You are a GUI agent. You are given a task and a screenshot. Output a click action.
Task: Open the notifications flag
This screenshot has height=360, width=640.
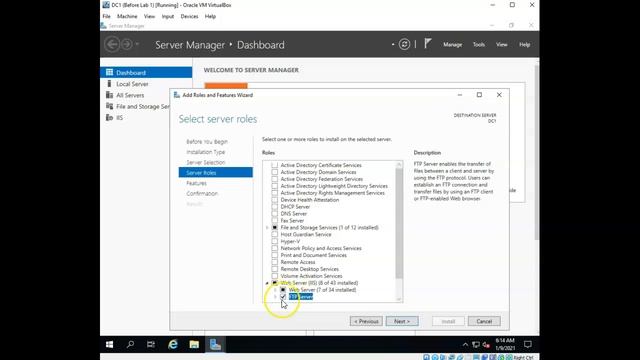pyautogui.click(x=427, y=44)
